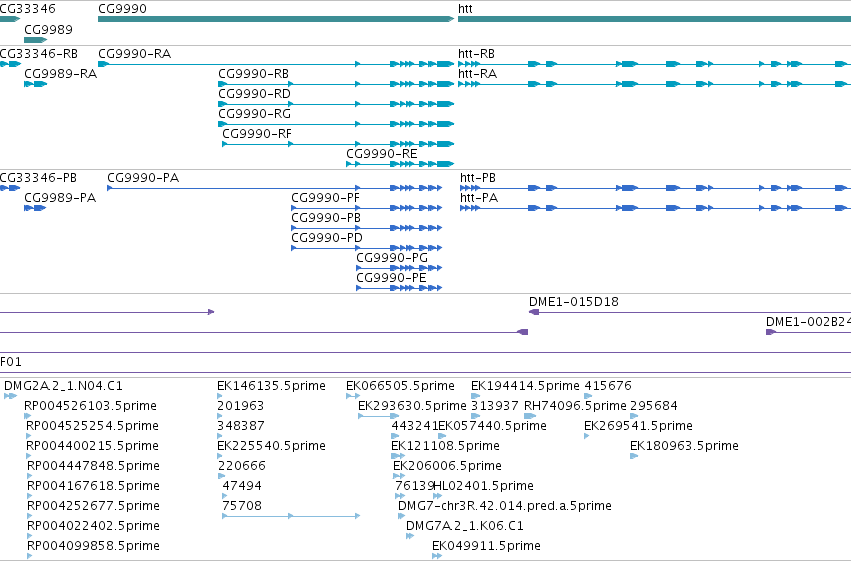Select EST EK194414.5prime
This screenshot has width=851, height=561.
(475, 396)
